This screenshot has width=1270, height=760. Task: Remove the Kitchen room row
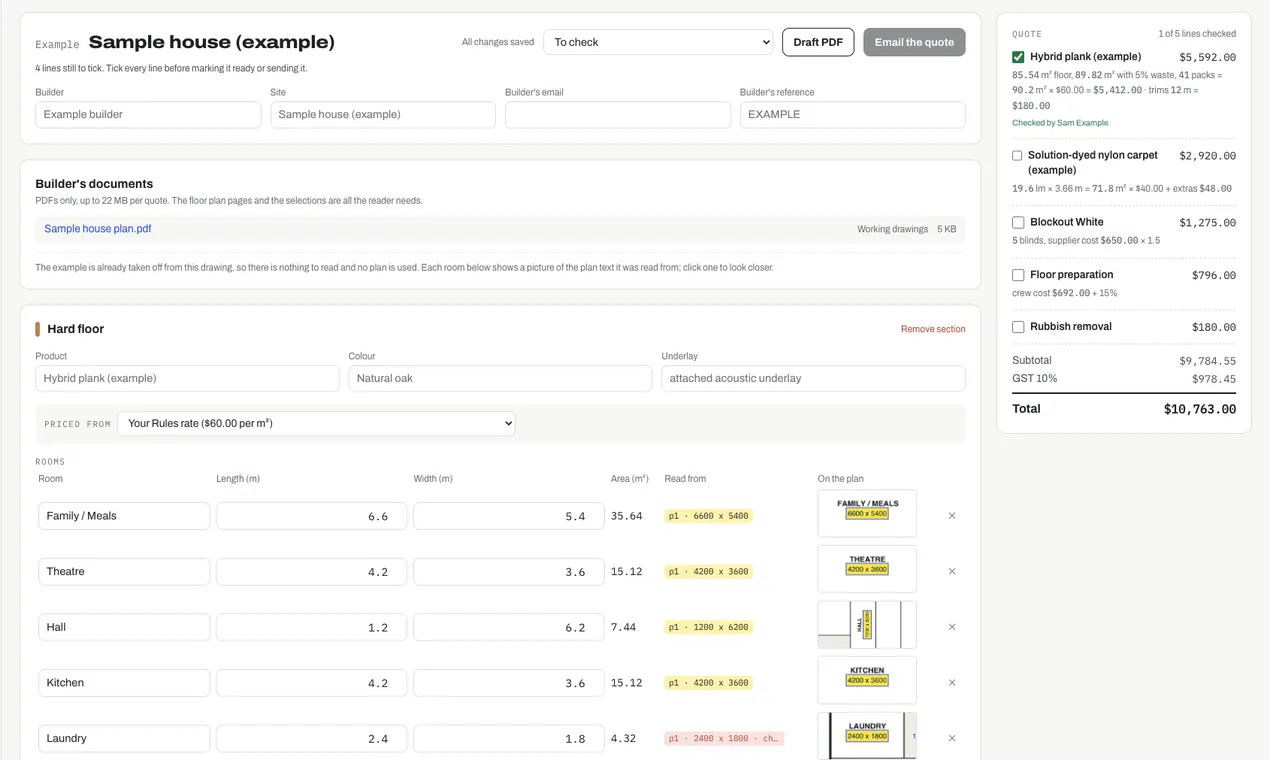point(951,683)
